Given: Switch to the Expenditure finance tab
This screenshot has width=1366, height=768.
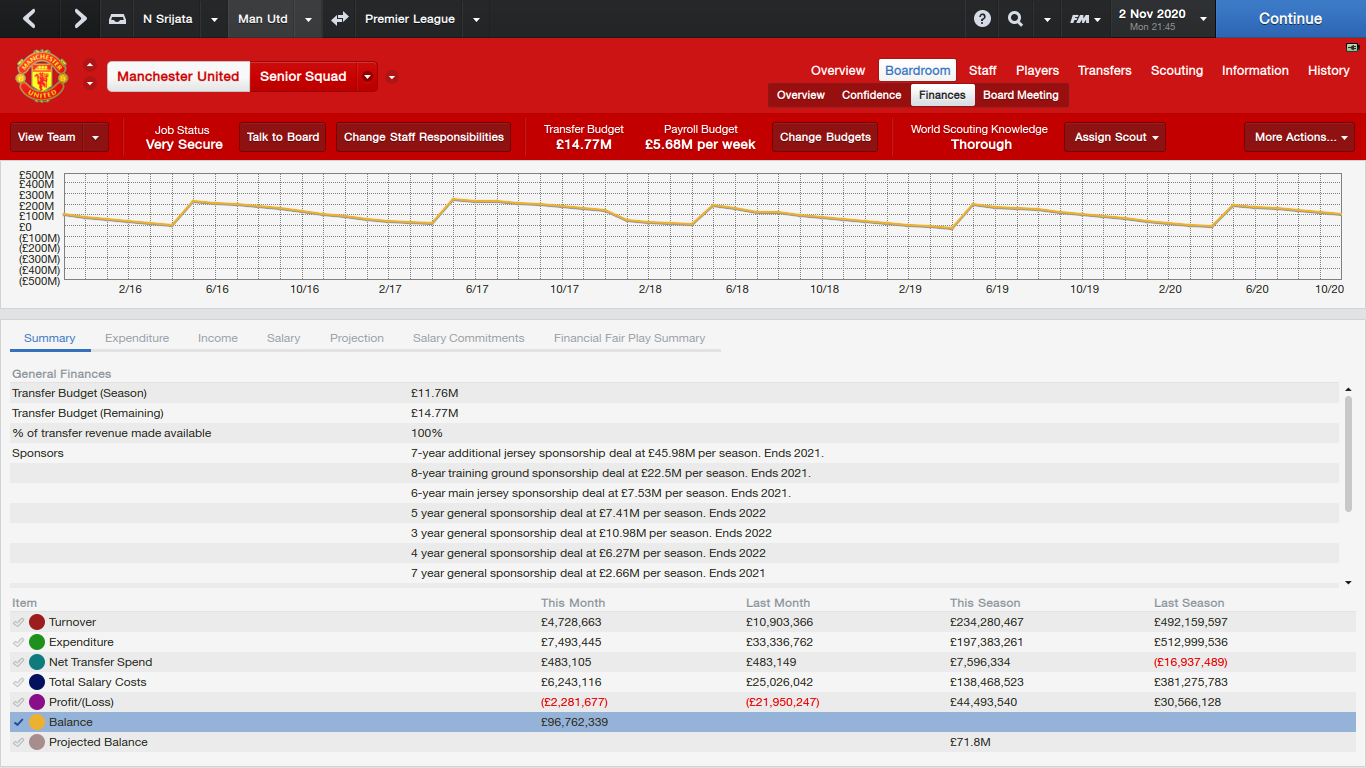Looking at the screenshot, I should [x=137, y=338].
